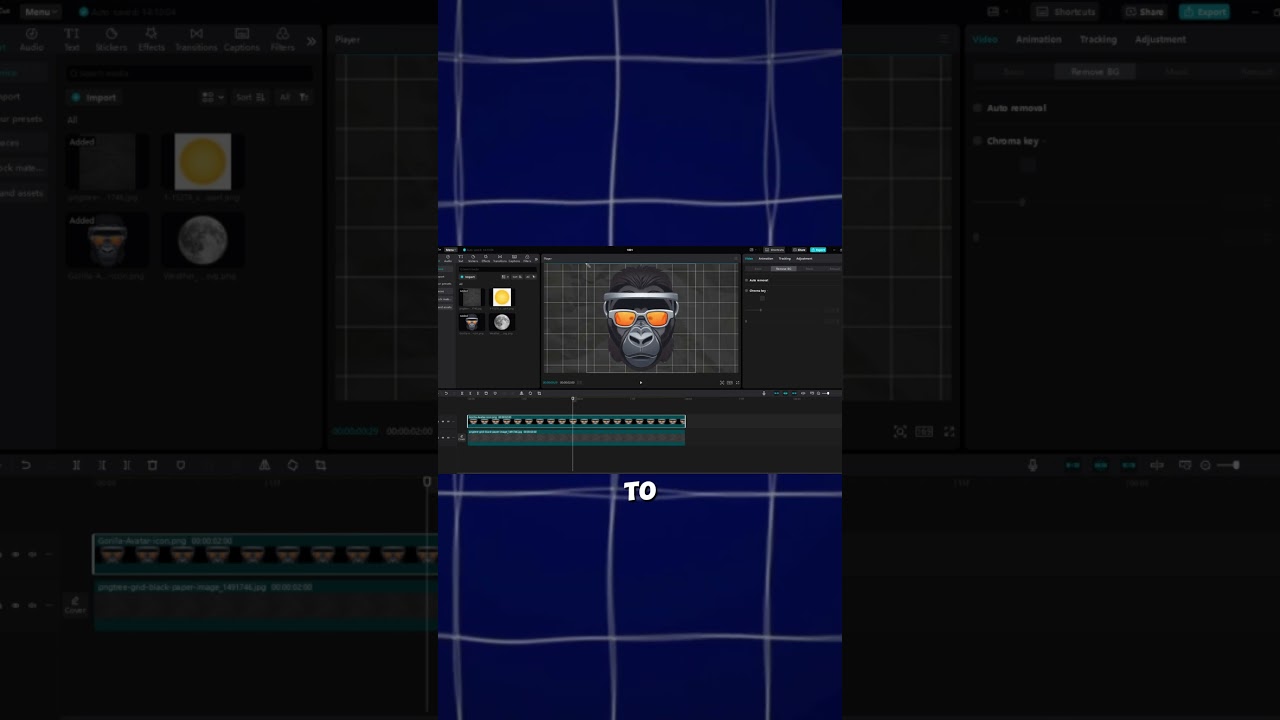Open Player panel menu icon in large backdrop
1280x720 pixels.
pos(944,40)
